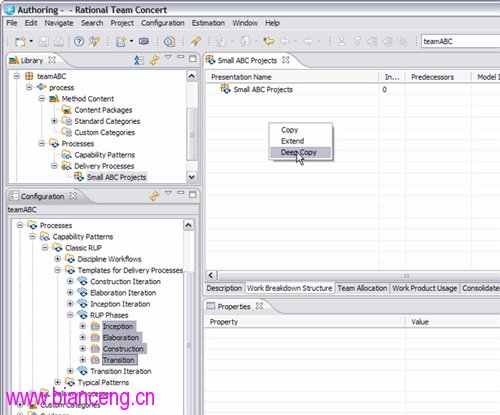Select Content Packages in the Library tree

pyautogui.click(x=103, y=110)
